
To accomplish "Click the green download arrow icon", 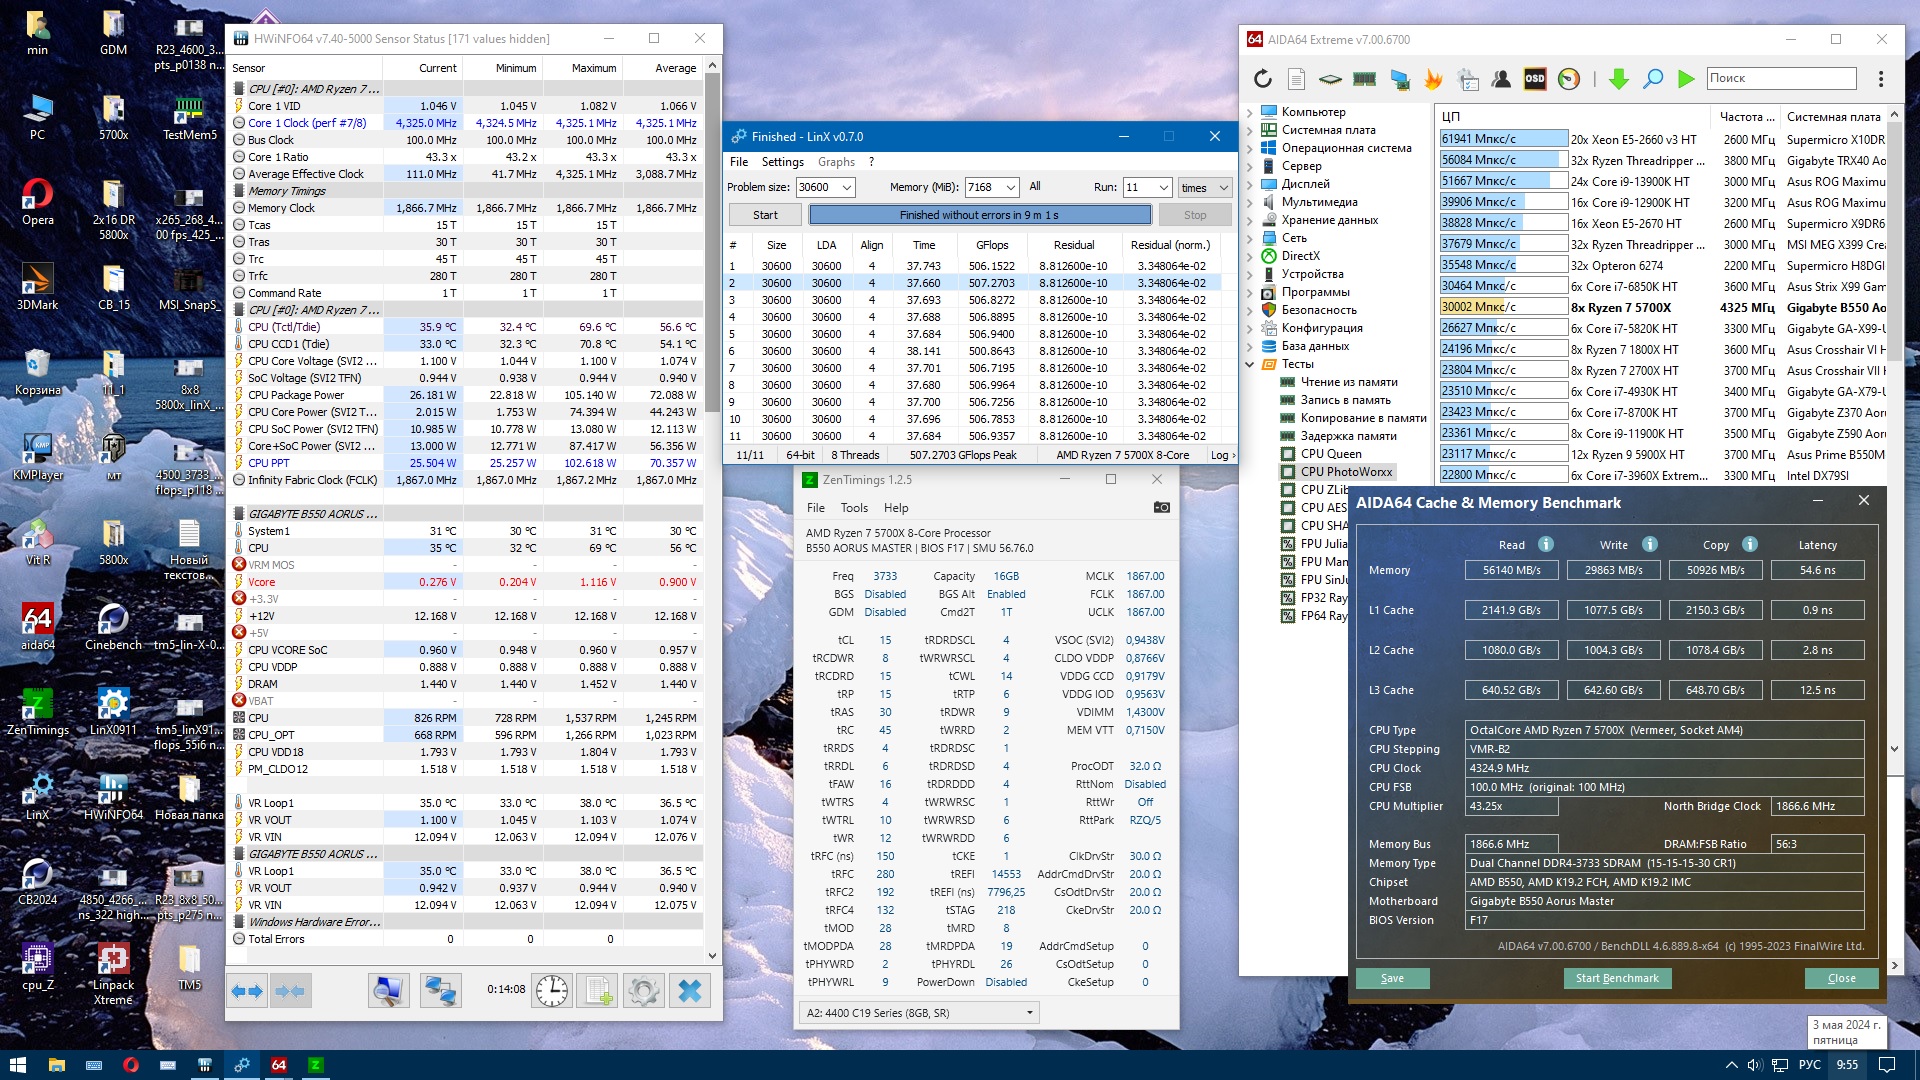I will point(1618,78).
